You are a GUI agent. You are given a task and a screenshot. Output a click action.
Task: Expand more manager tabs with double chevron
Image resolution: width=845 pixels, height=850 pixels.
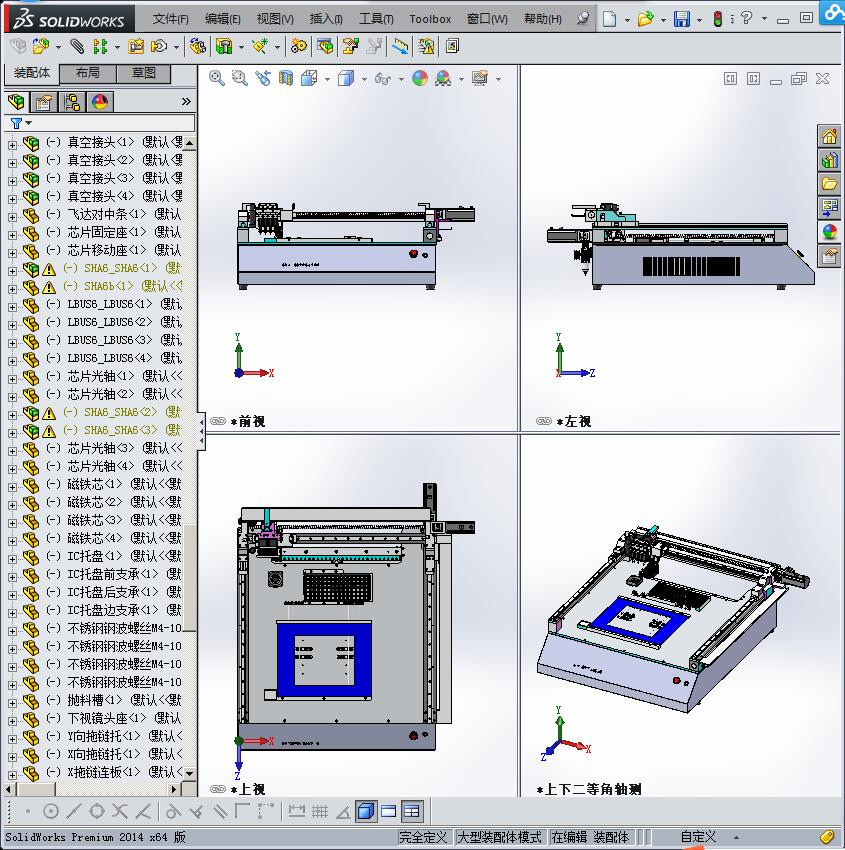186,101
